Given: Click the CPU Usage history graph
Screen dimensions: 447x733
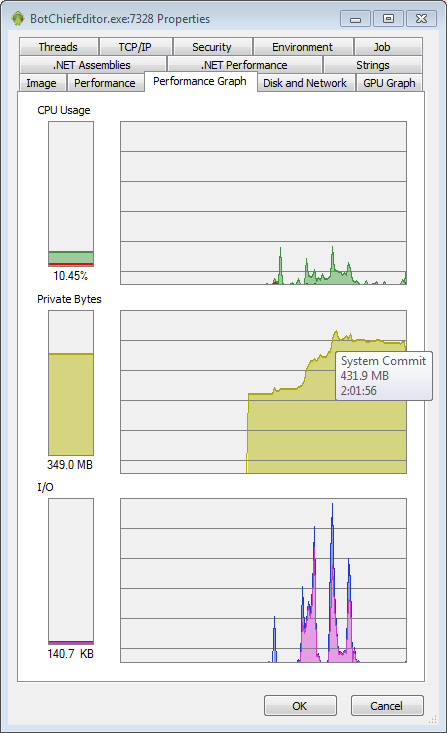Looking at the screenshot, I should tap(263, 203).
